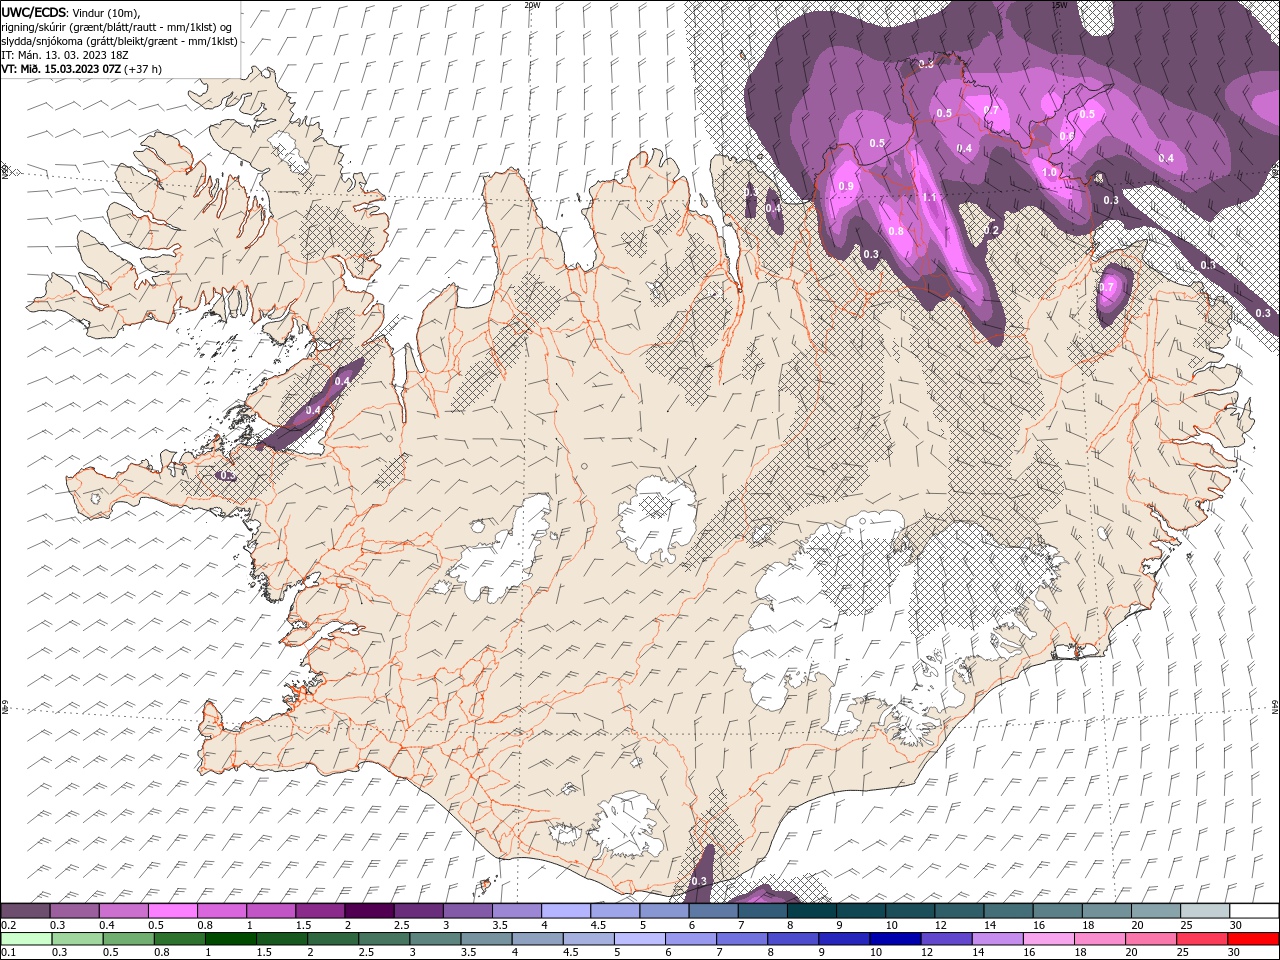The height and width of the screenshot is (960, 1280).
Task: Click the 15W longitude label at top
Action: (x=1059, y=5)
